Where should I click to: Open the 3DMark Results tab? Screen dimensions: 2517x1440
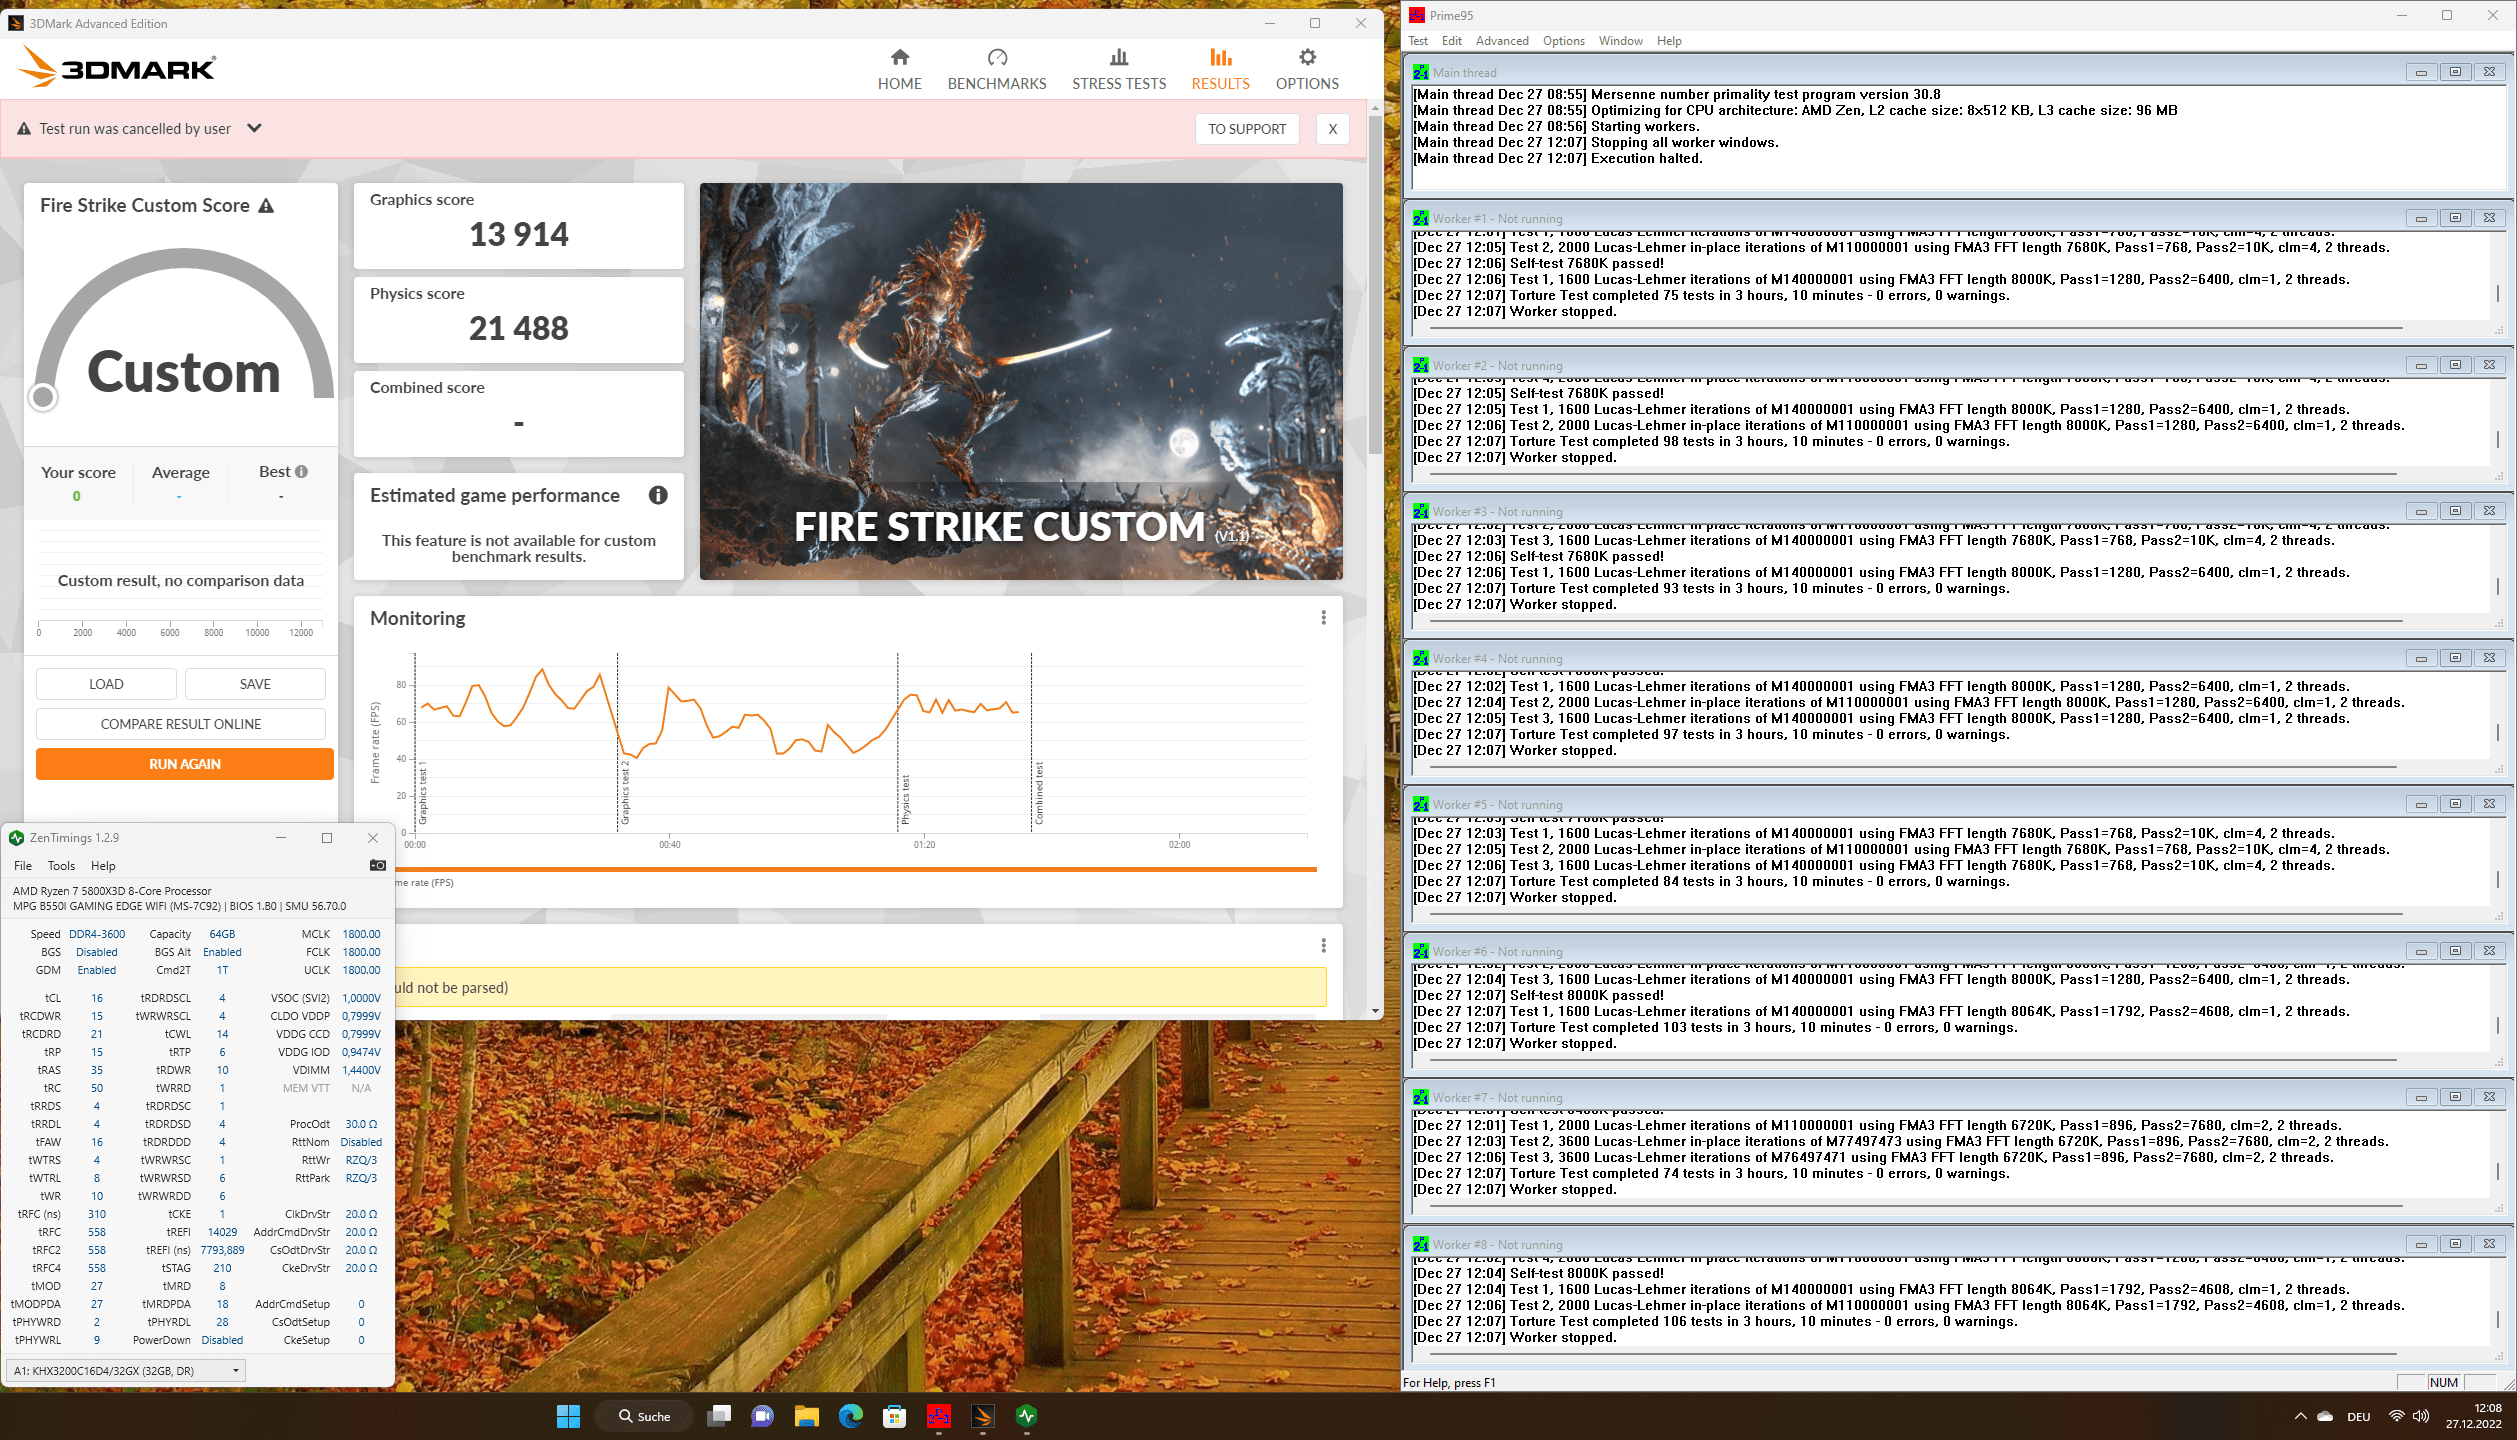[1220, 70]
